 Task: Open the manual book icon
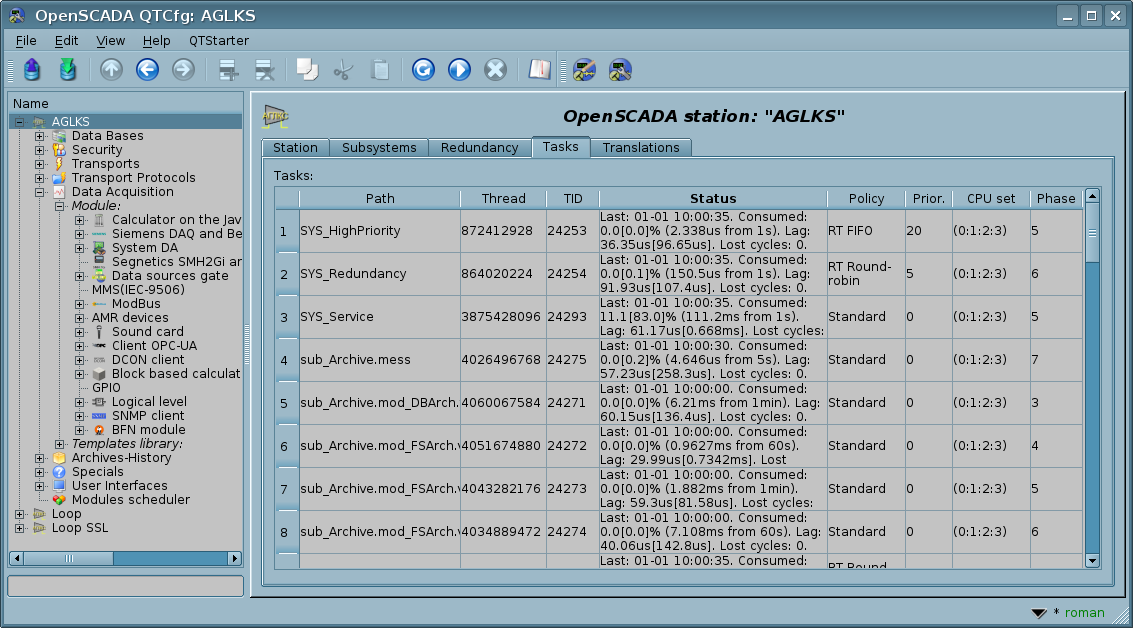click(x=540, y=70)
